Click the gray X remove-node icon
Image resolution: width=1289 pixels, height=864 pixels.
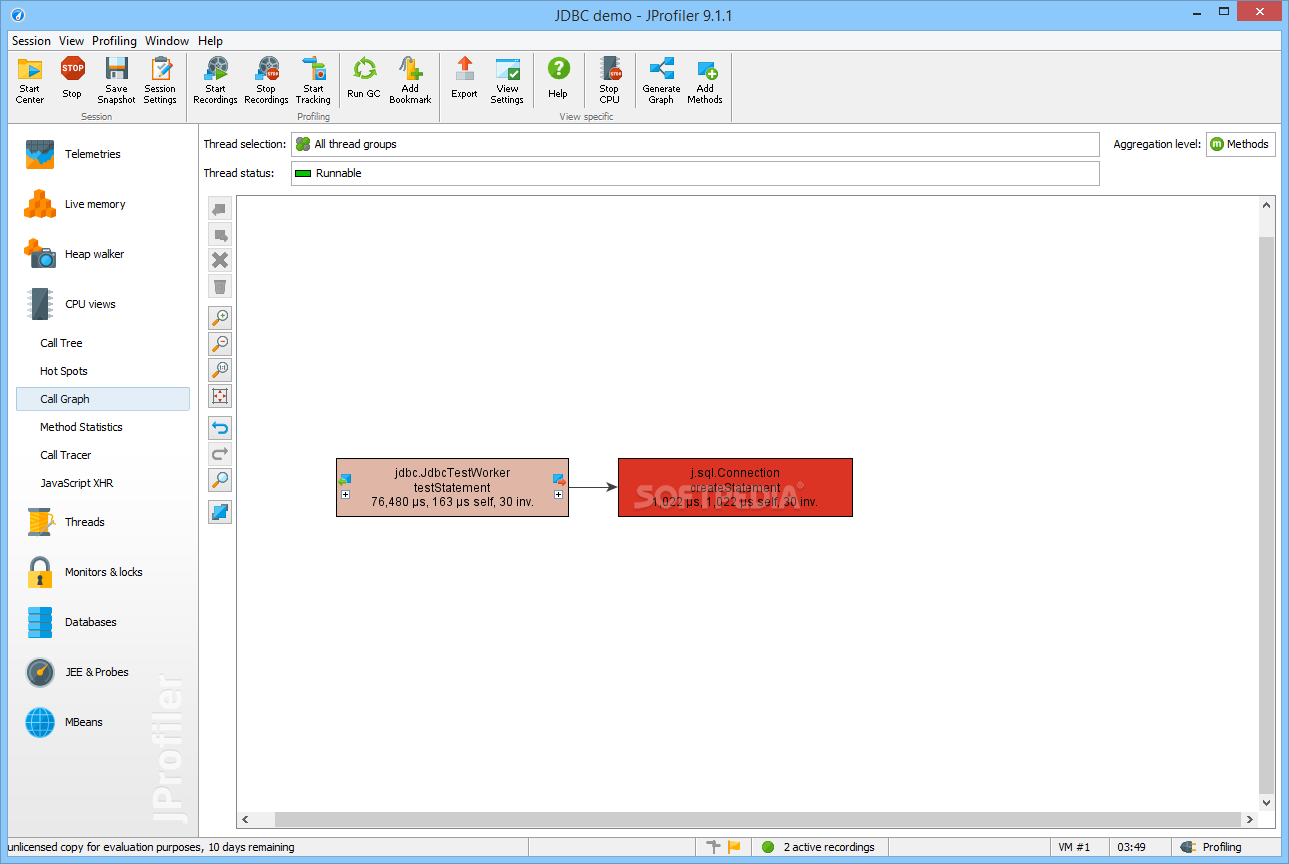coord(220,260)
